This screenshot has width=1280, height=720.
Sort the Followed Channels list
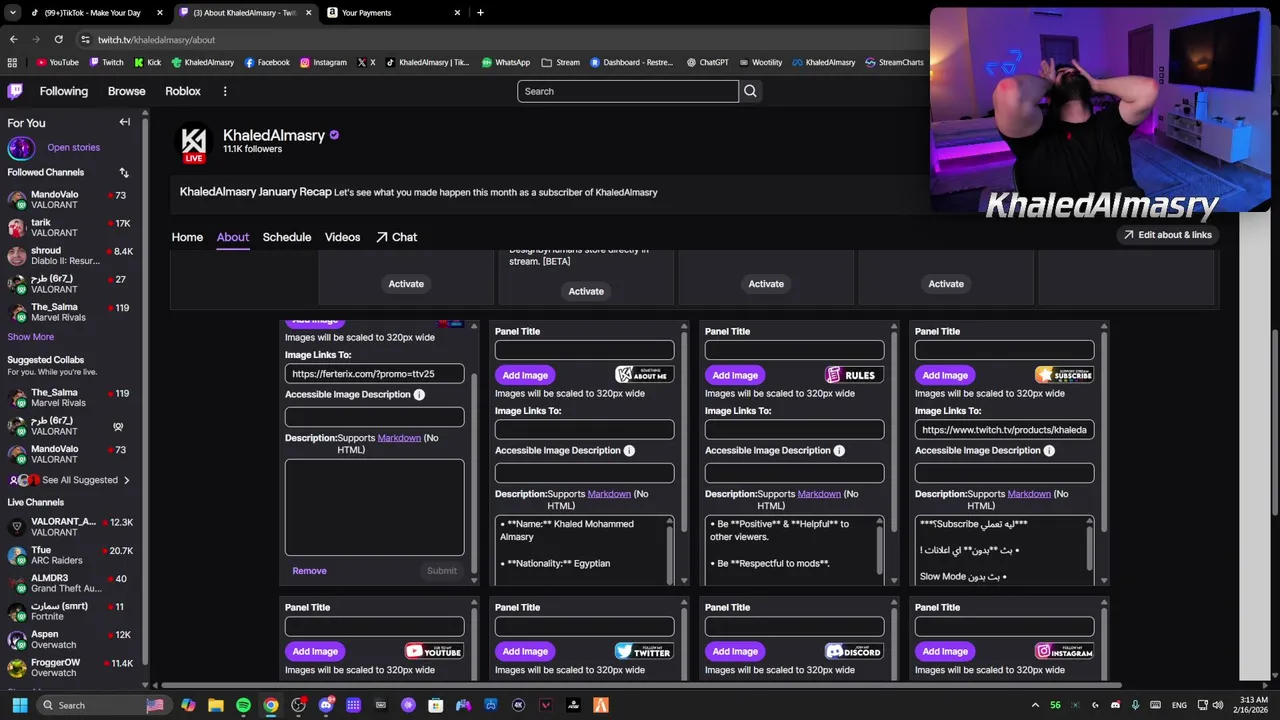pyautogui.click(x=124, y=172)
